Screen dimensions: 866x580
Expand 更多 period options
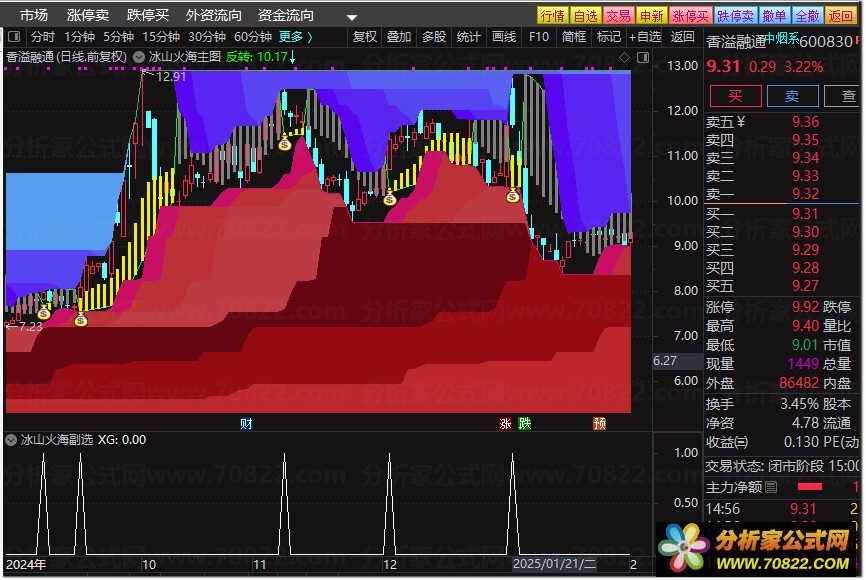pos(295,37)
